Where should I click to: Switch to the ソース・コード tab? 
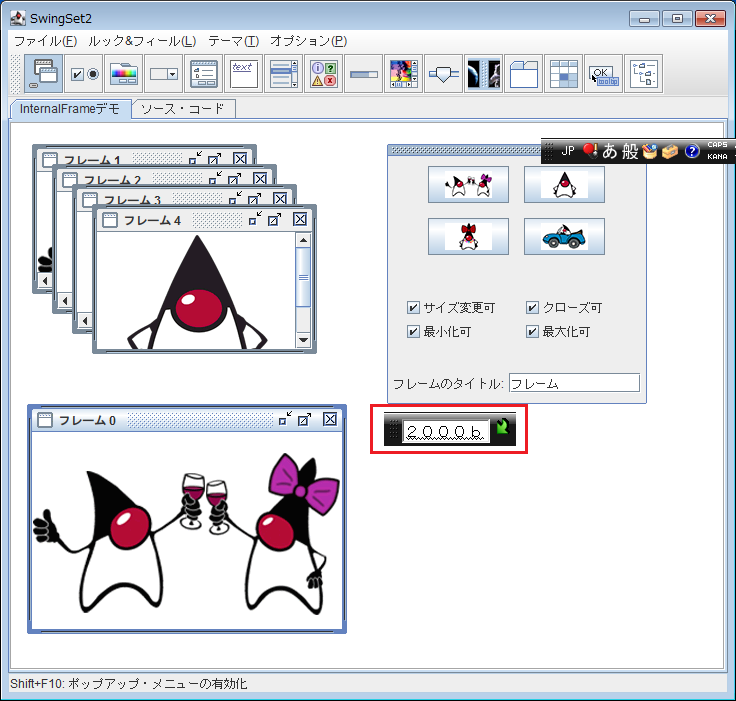[183, 109]
